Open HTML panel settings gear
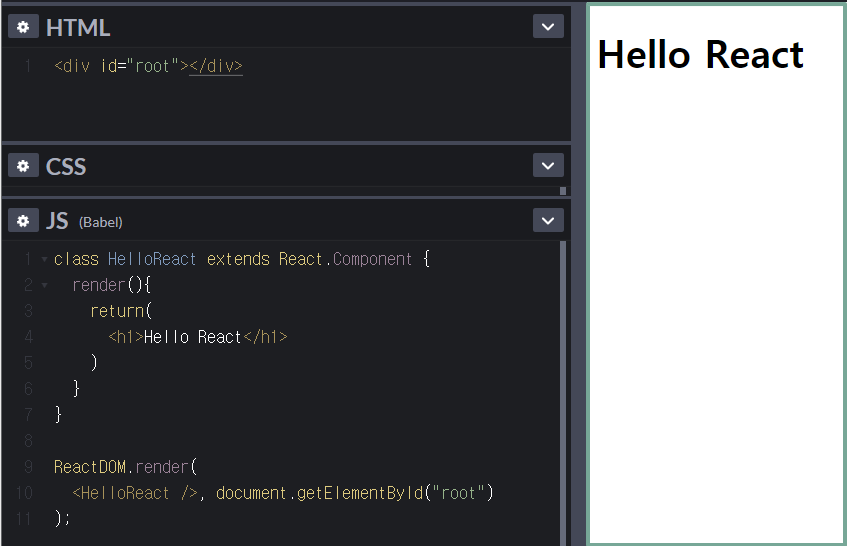 (23, 26)
